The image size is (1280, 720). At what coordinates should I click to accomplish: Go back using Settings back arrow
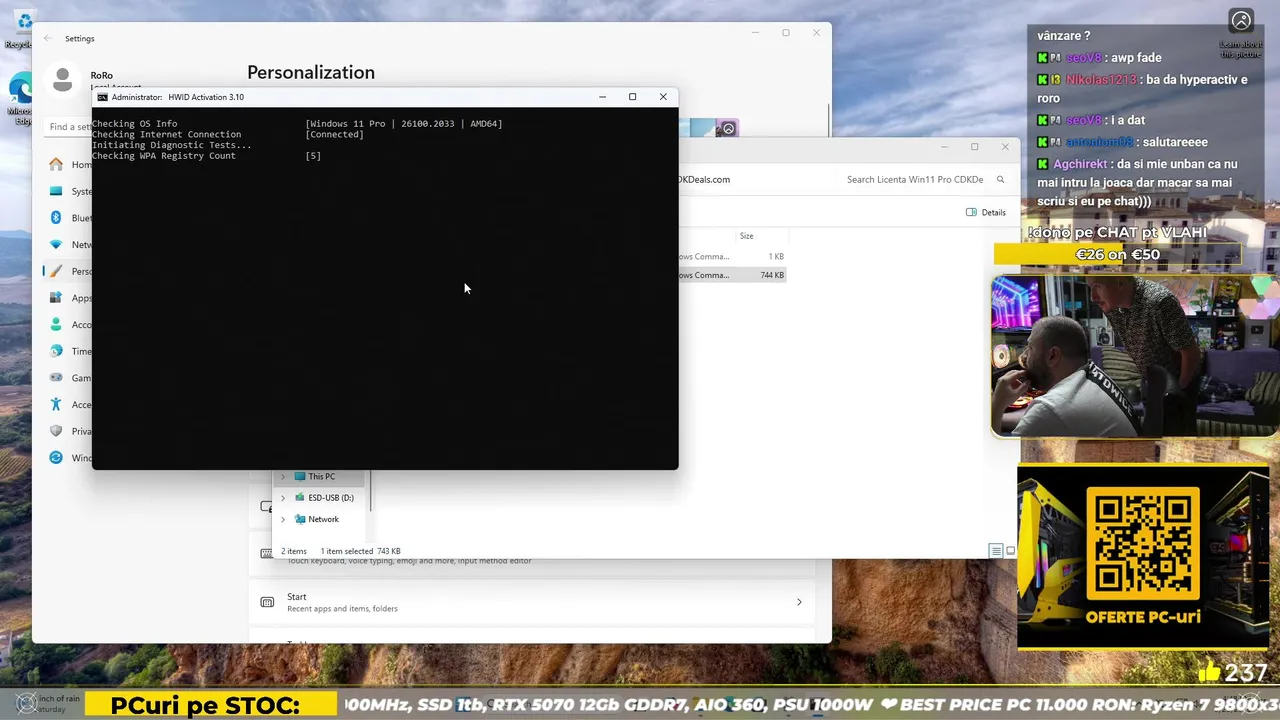47,38
